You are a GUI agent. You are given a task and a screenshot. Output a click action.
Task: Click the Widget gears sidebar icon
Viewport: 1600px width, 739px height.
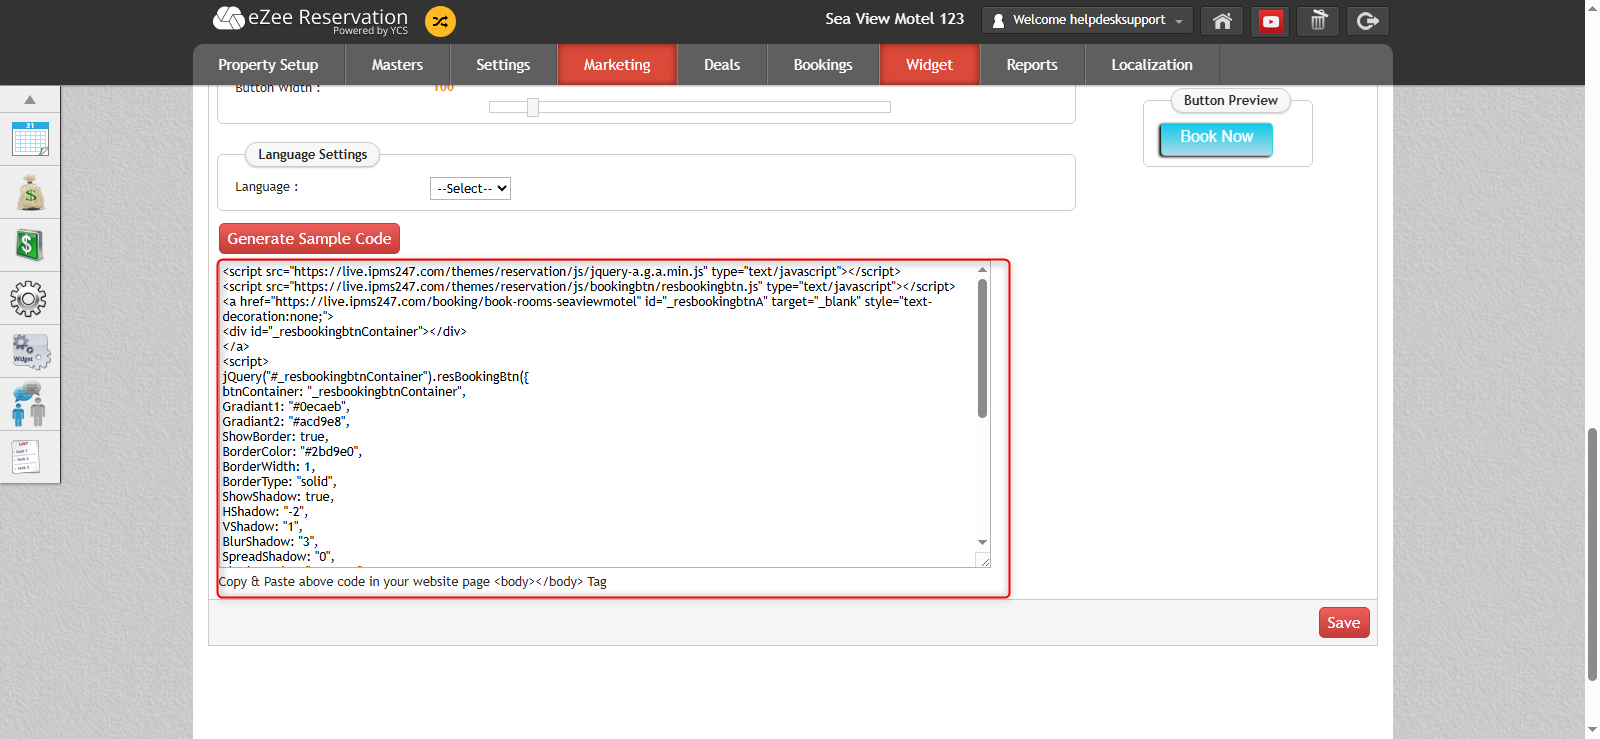30,351
